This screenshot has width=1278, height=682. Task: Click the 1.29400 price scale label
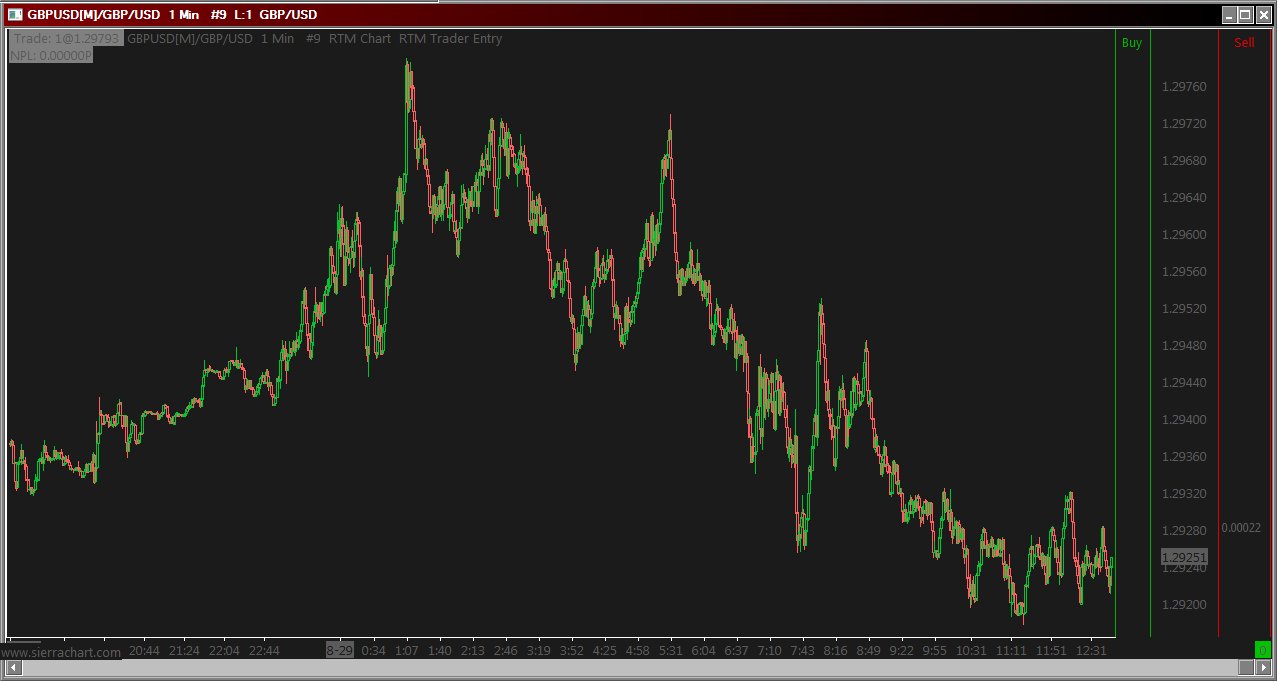(1184, 420)
